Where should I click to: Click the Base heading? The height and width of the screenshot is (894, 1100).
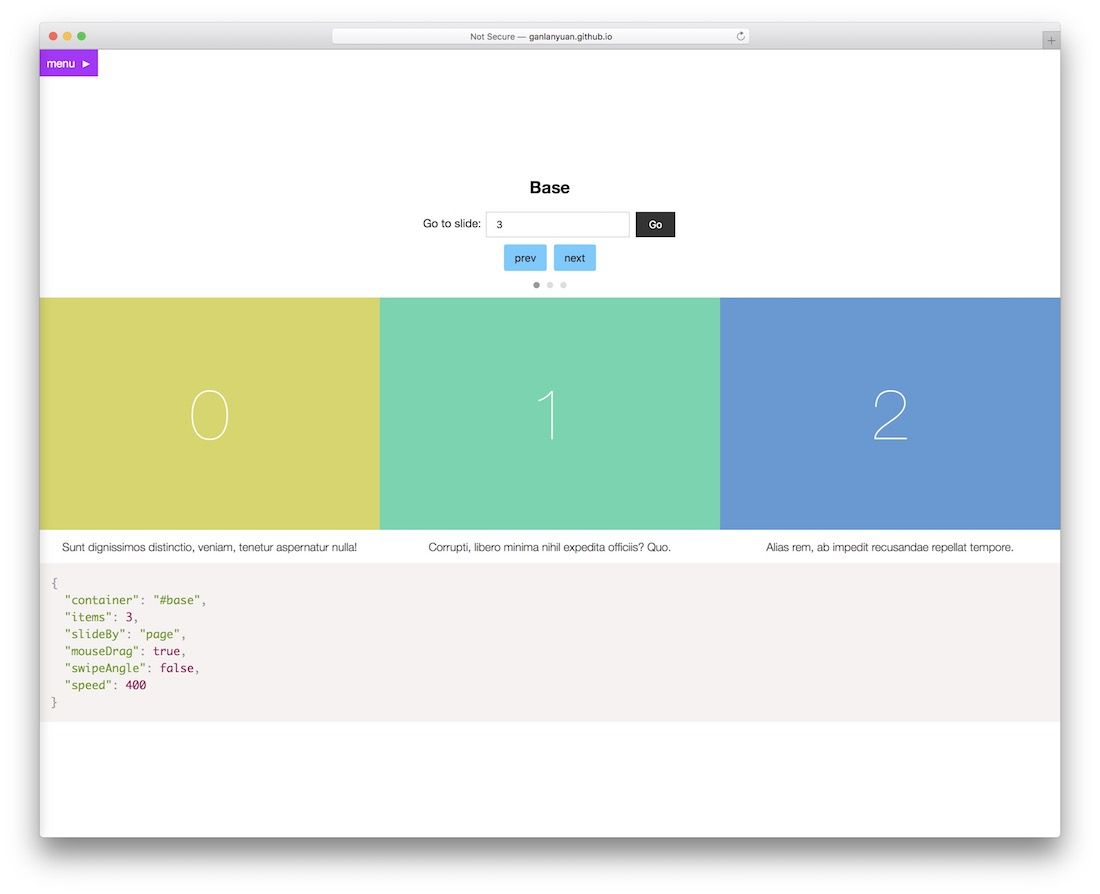[x=550, y=187]
